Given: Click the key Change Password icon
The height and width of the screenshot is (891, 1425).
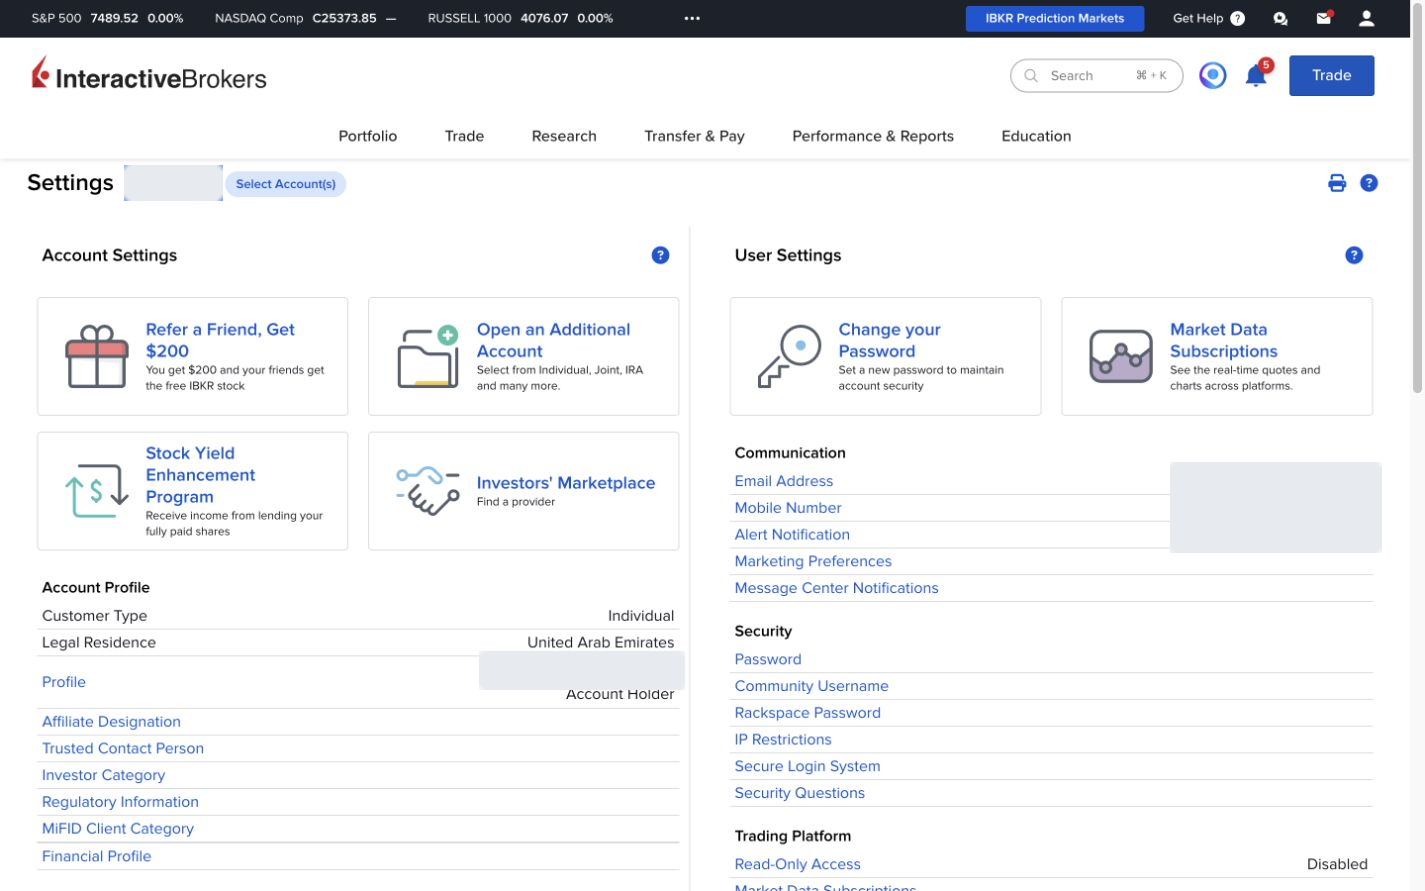Looking at the screenshot, I should click(790, 356).
